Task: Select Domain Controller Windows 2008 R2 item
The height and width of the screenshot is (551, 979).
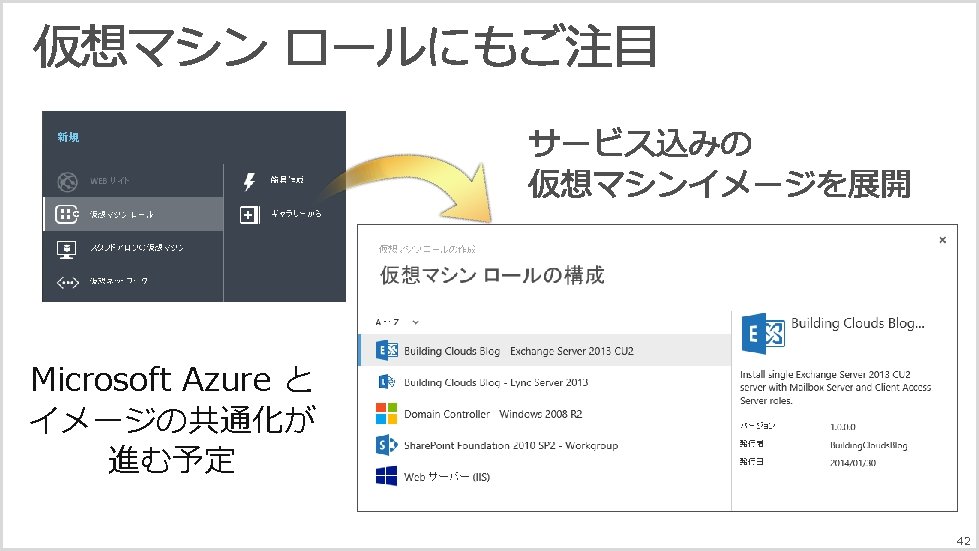Action: pos(544,413)
